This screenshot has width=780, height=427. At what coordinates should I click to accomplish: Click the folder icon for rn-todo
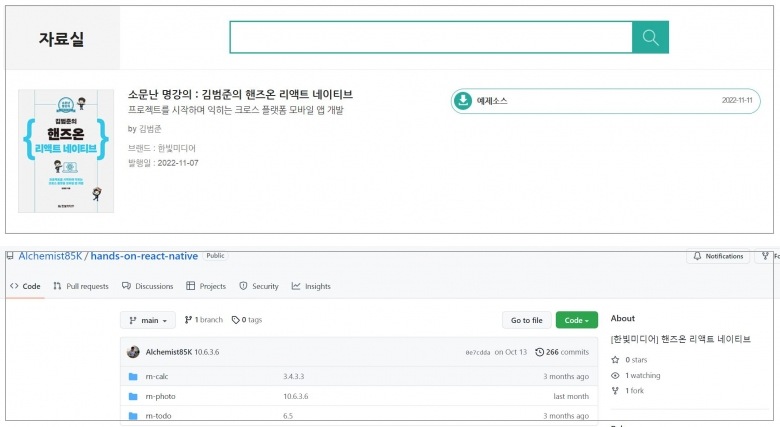(x=133, y=416)
